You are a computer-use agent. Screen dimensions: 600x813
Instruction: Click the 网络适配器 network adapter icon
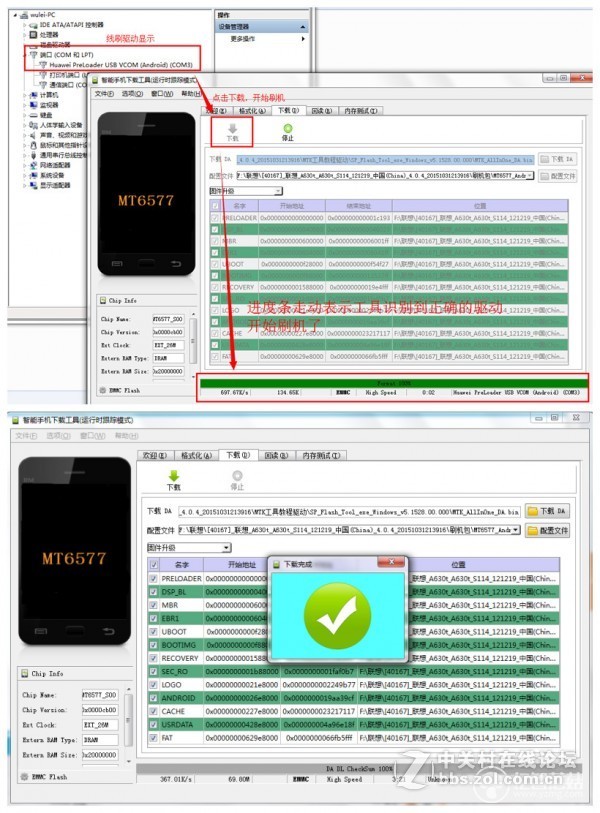[34, 165]
